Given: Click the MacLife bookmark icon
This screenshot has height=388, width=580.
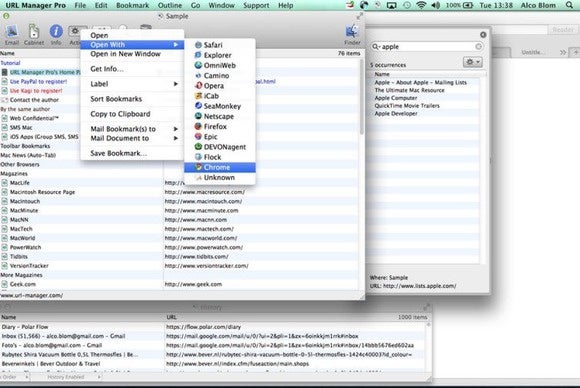Looking at the screenshot, I should point(4,183).
